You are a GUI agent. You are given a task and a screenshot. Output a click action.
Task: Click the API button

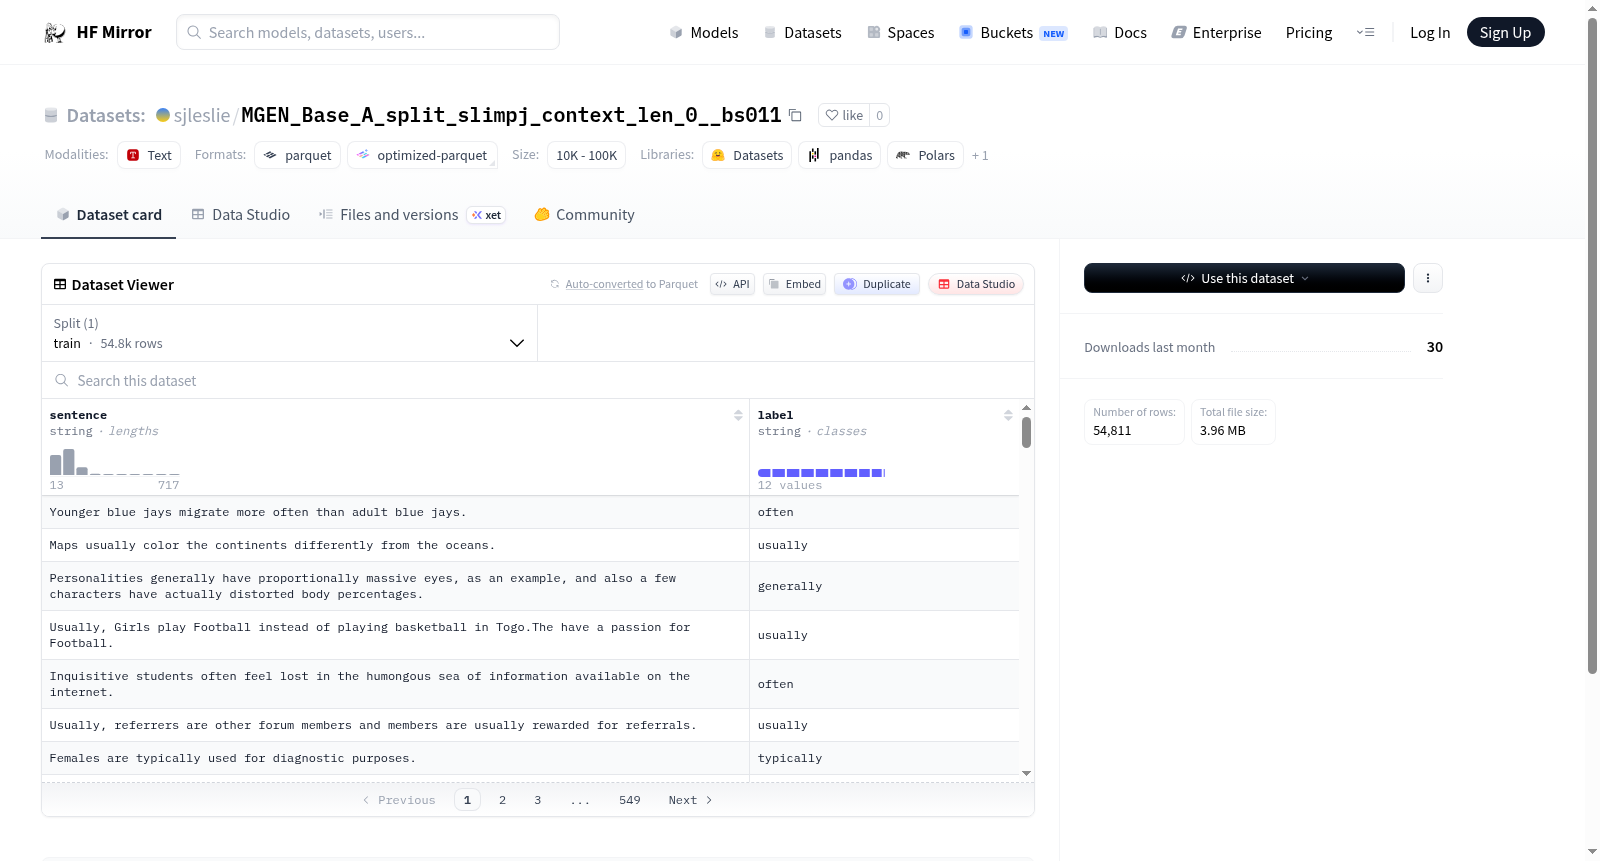[x=732, y=284]
